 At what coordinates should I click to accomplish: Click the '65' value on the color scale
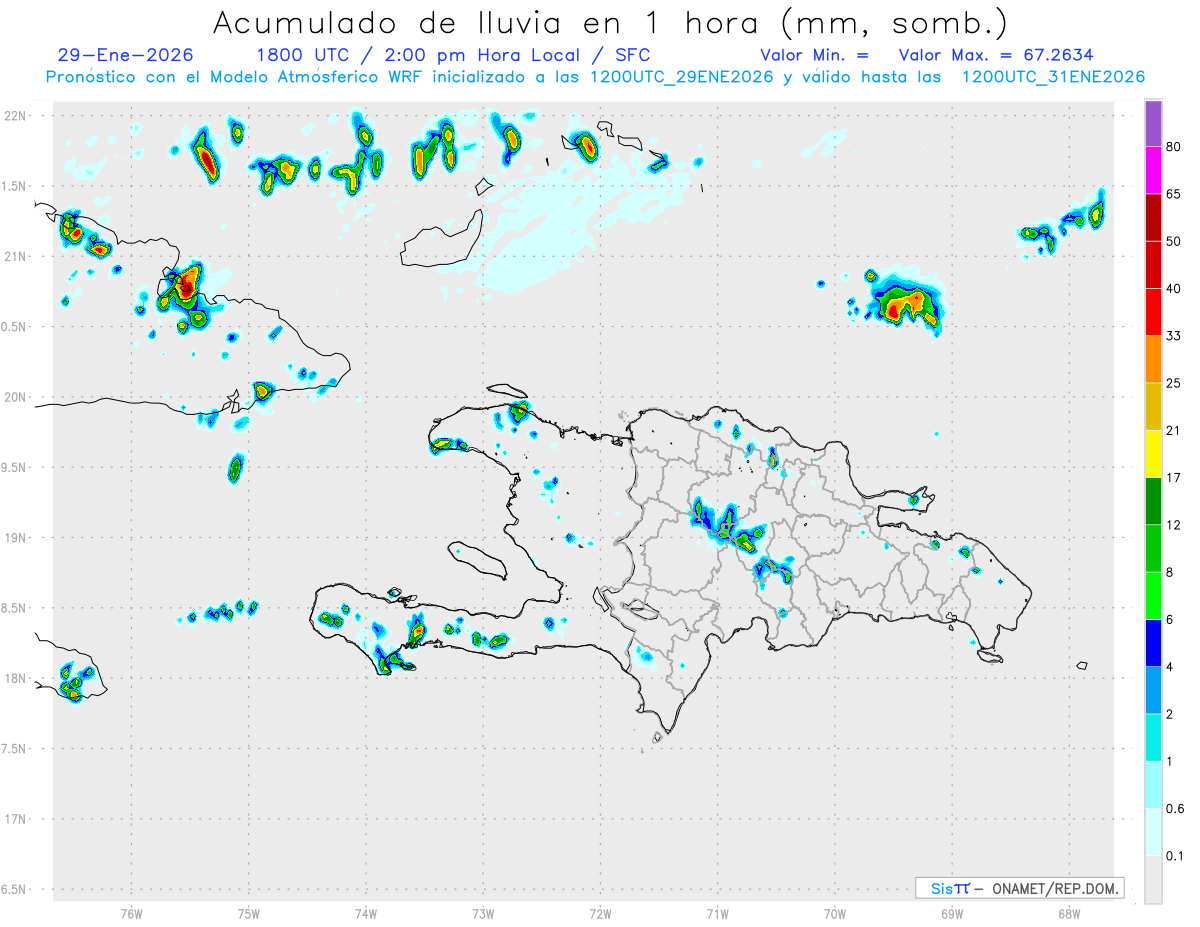click(x=1174, y=195)
